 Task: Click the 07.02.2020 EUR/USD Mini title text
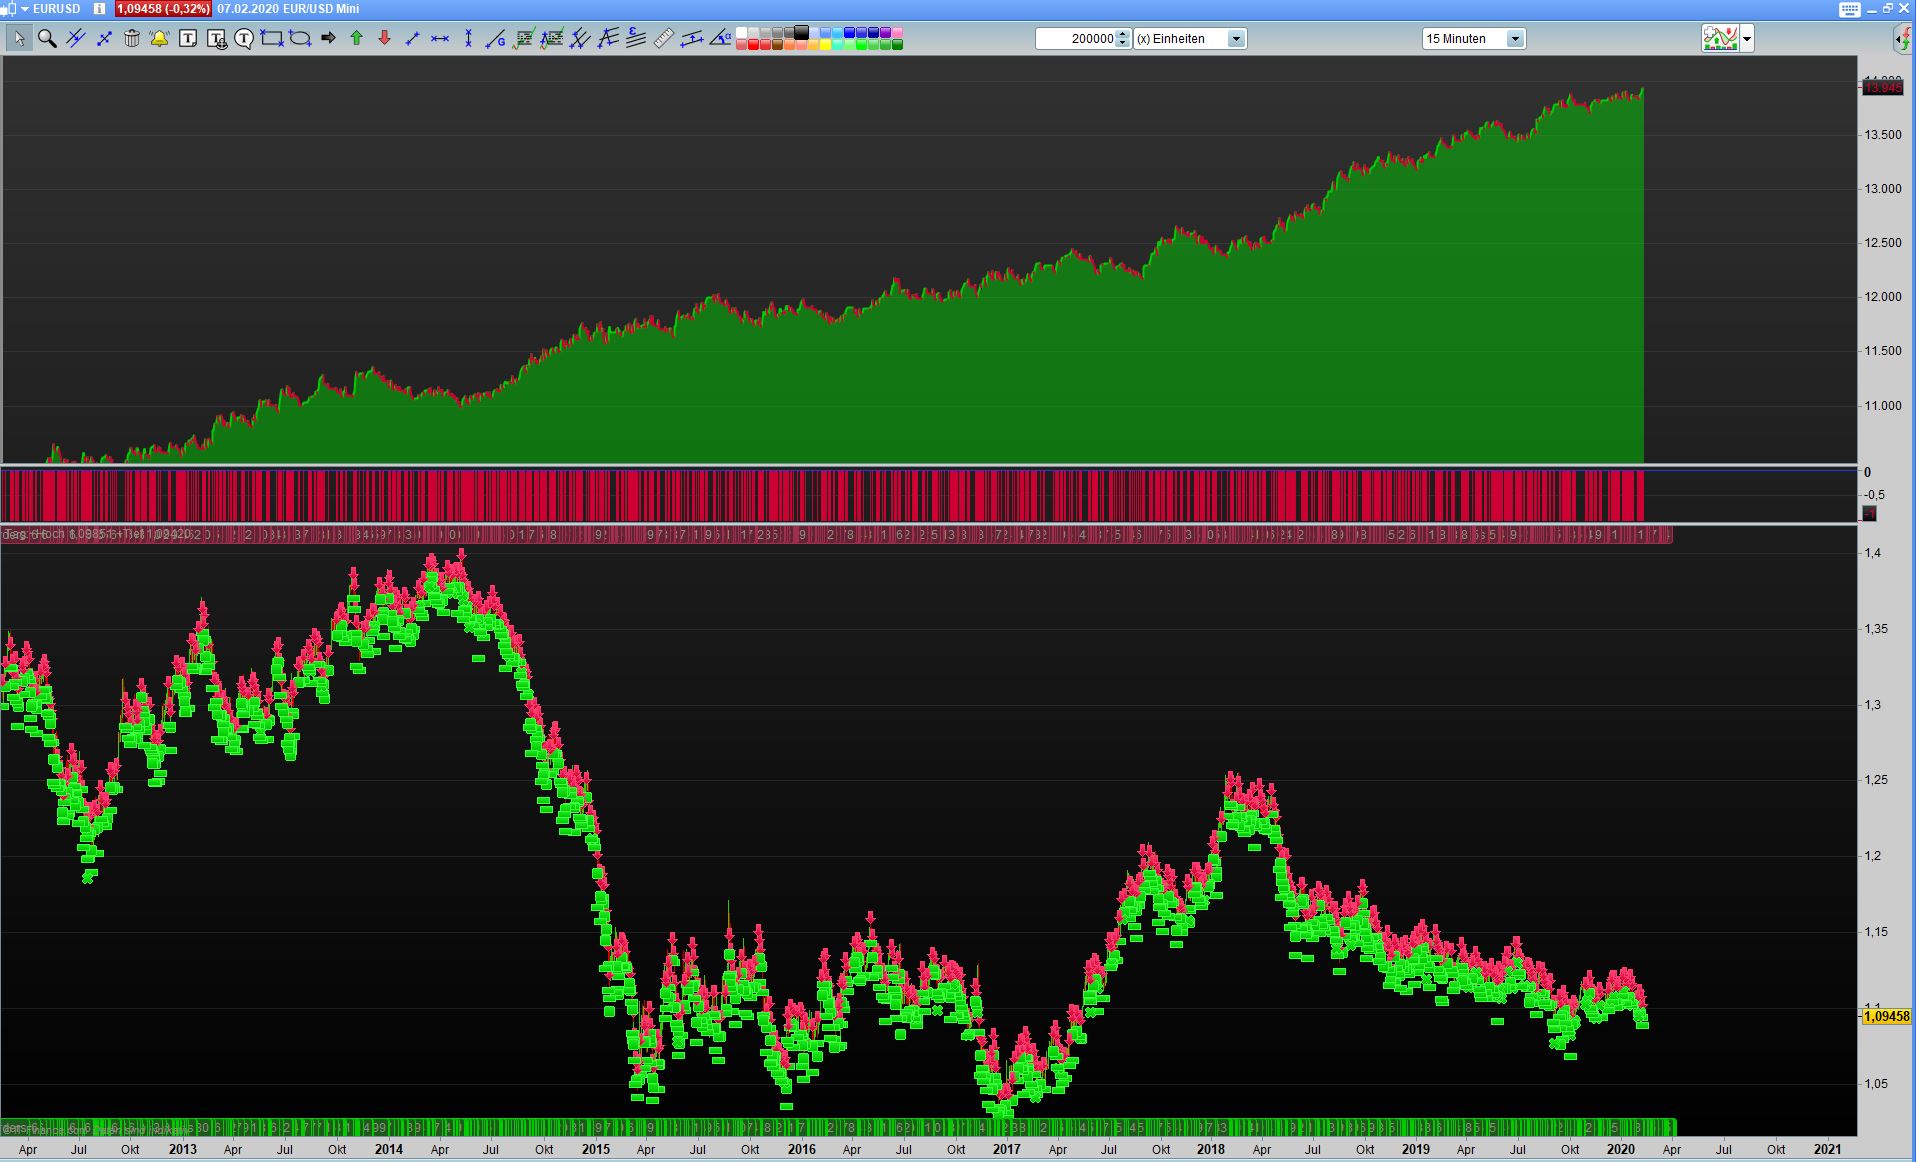coord(288,9)
